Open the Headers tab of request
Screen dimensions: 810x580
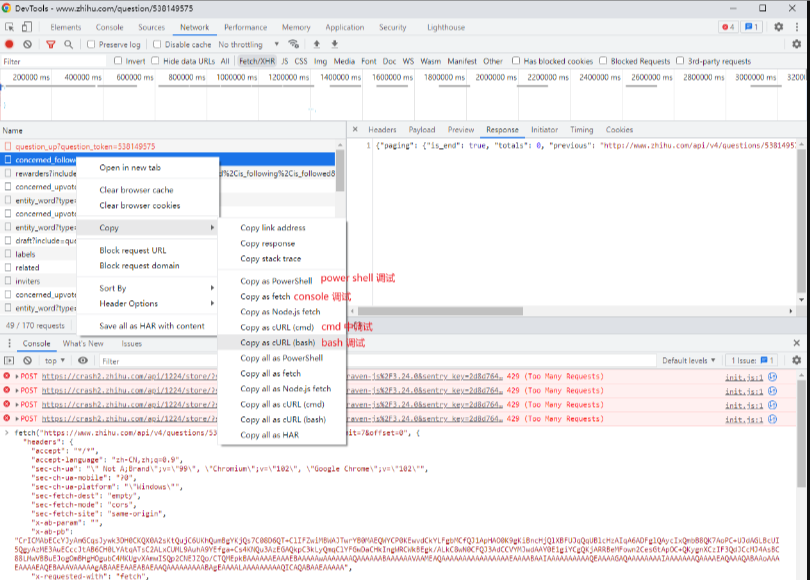tap(382, 130)
